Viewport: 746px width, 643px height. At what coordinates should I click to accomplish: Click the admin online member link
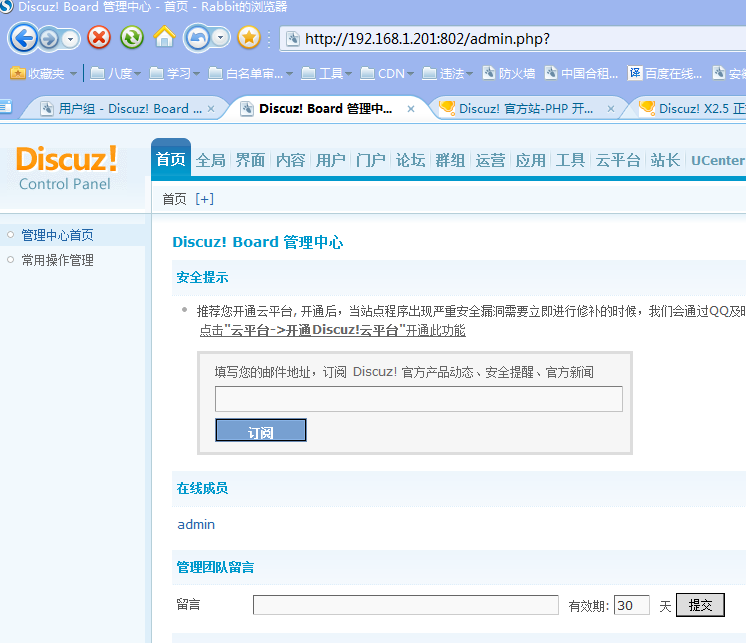[196, 525]
